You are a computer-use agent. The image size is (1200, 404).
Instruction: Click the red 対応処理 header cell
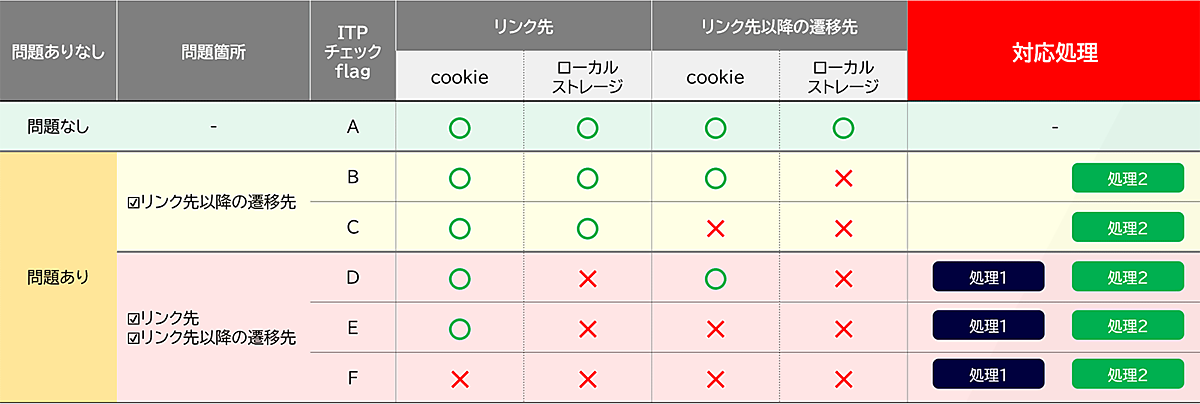click(x=1053, y=52)
